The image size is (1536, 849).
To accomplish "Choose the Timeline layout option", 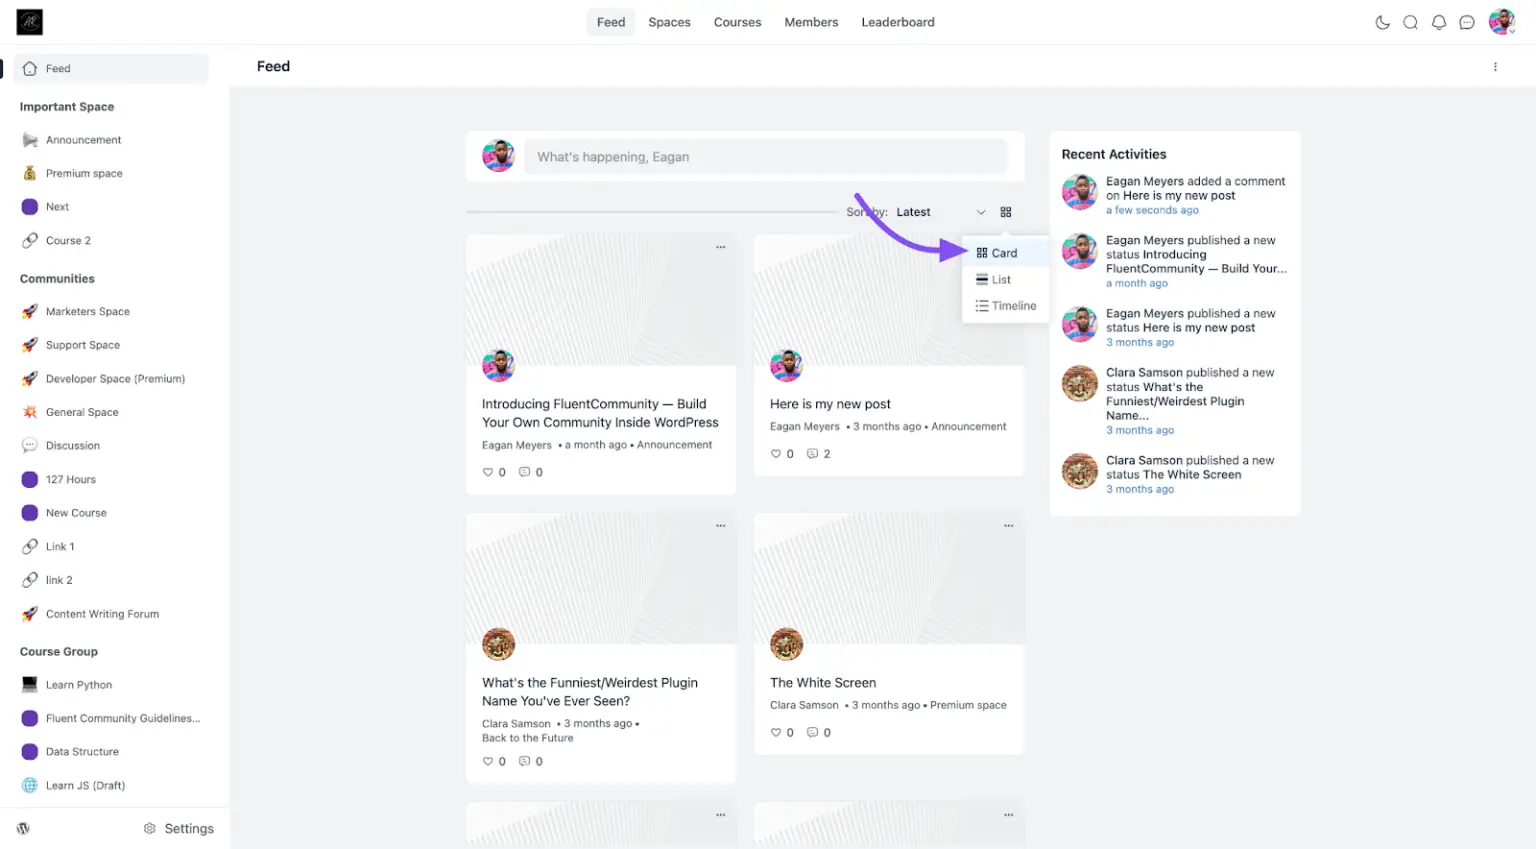I will pos(1012,306).
